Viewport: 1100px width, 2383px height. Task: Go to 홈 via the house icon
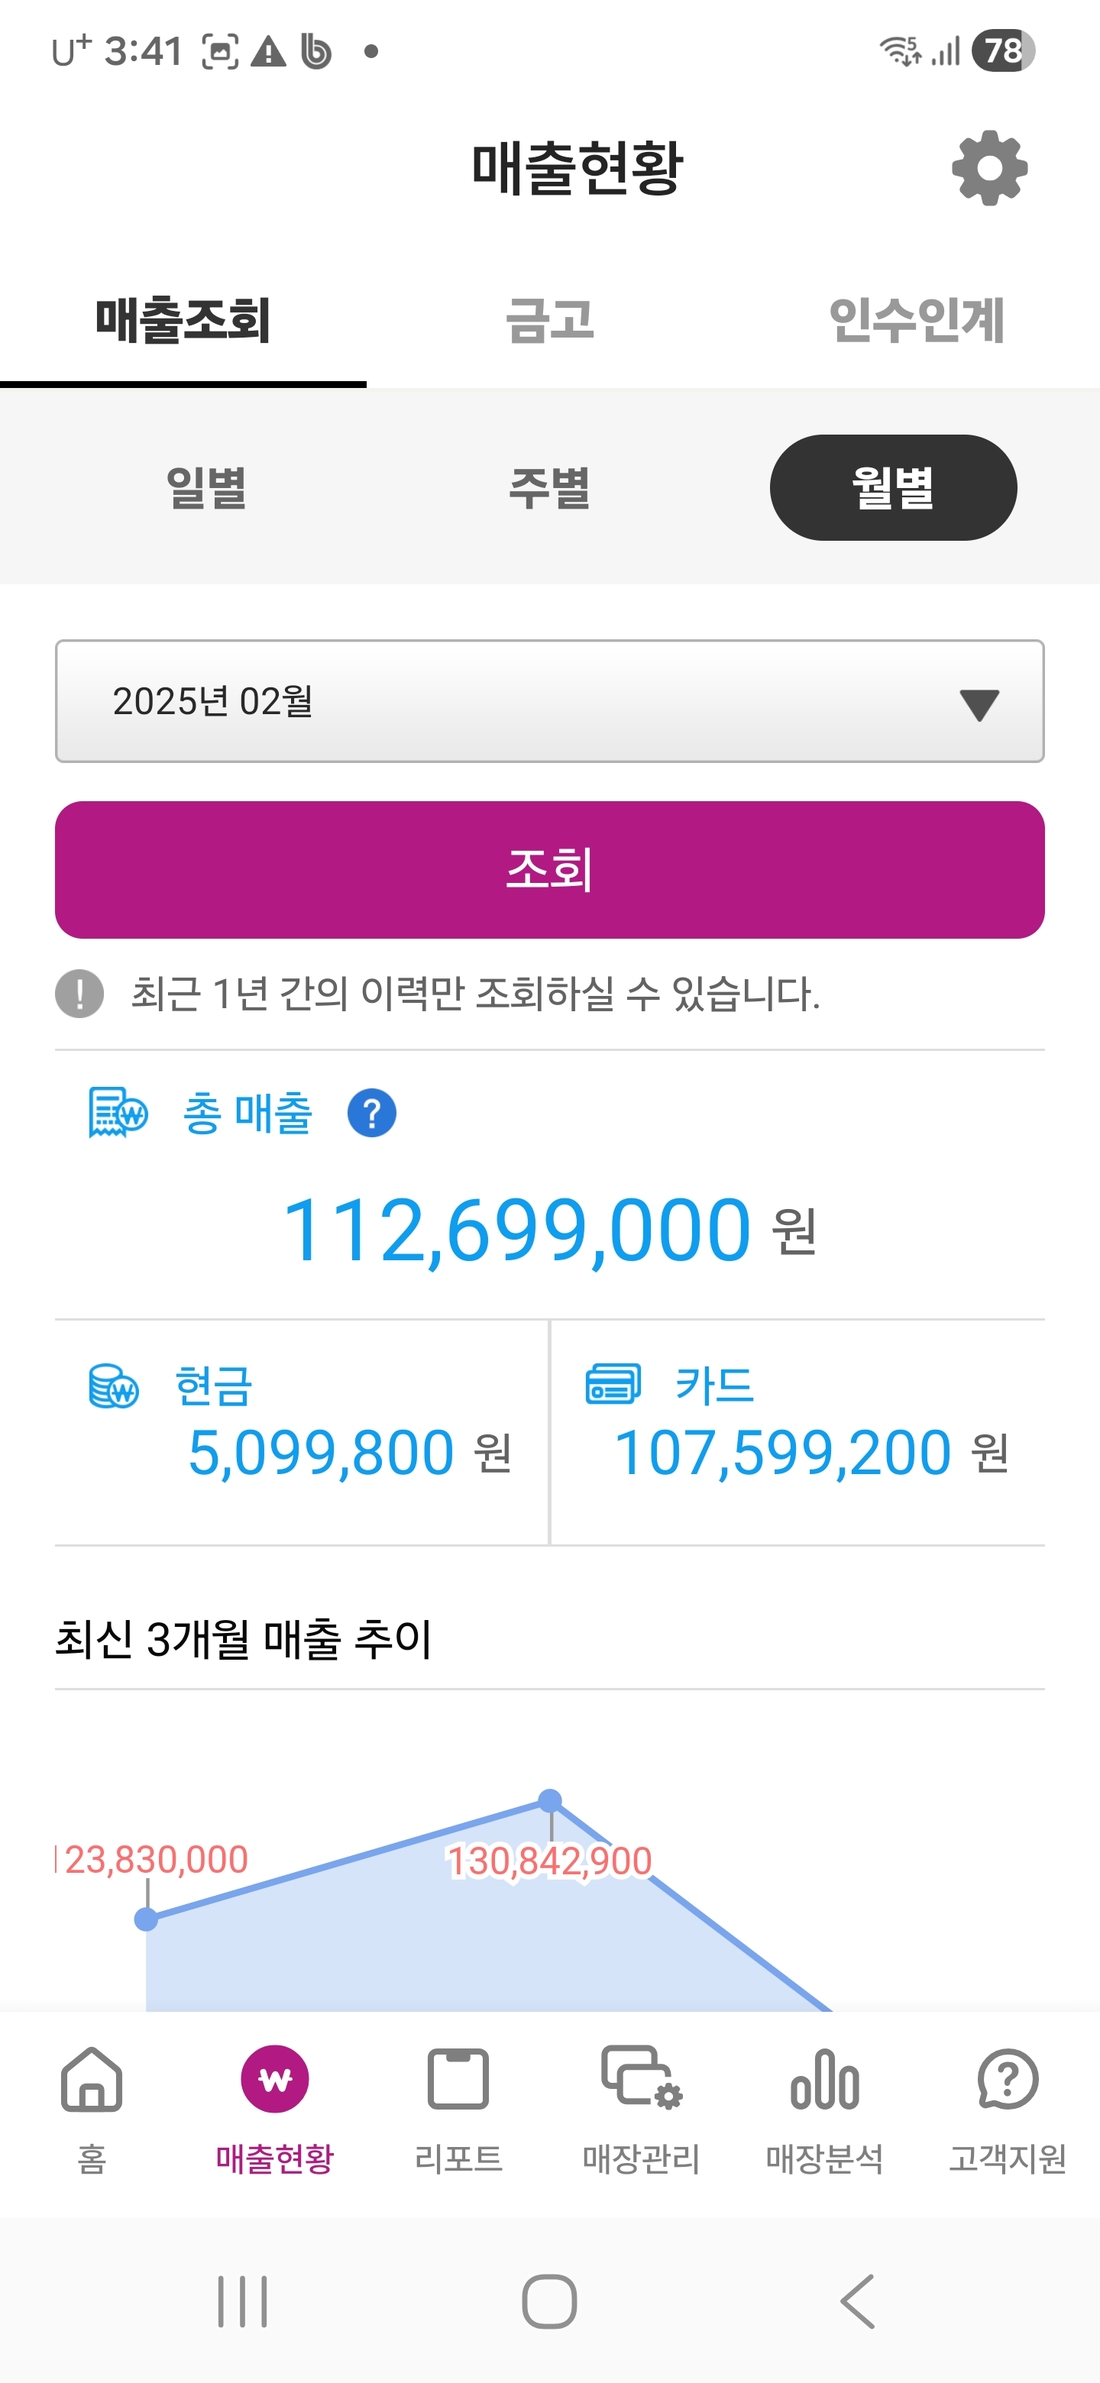(x=91, y=2082)
